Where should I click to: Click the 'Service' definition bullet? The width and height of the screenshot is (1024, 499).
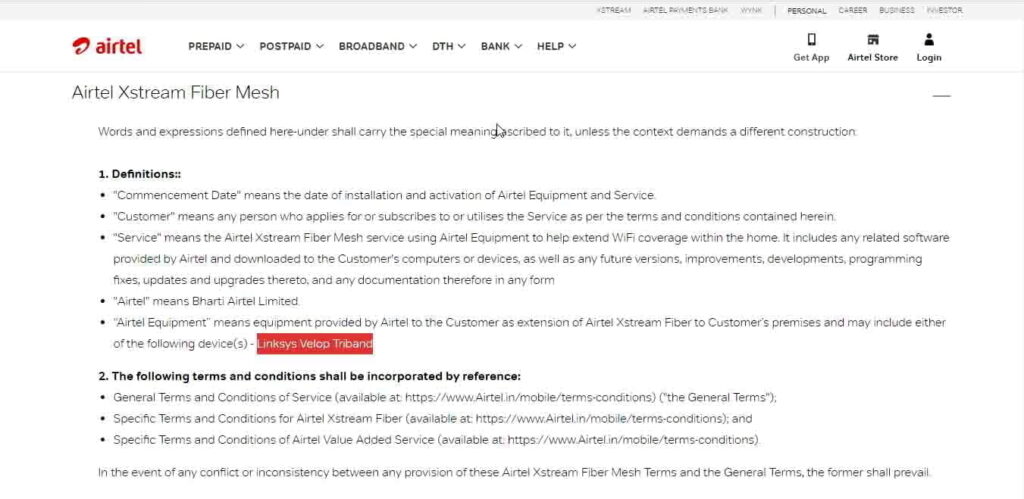tap(531, 259)
